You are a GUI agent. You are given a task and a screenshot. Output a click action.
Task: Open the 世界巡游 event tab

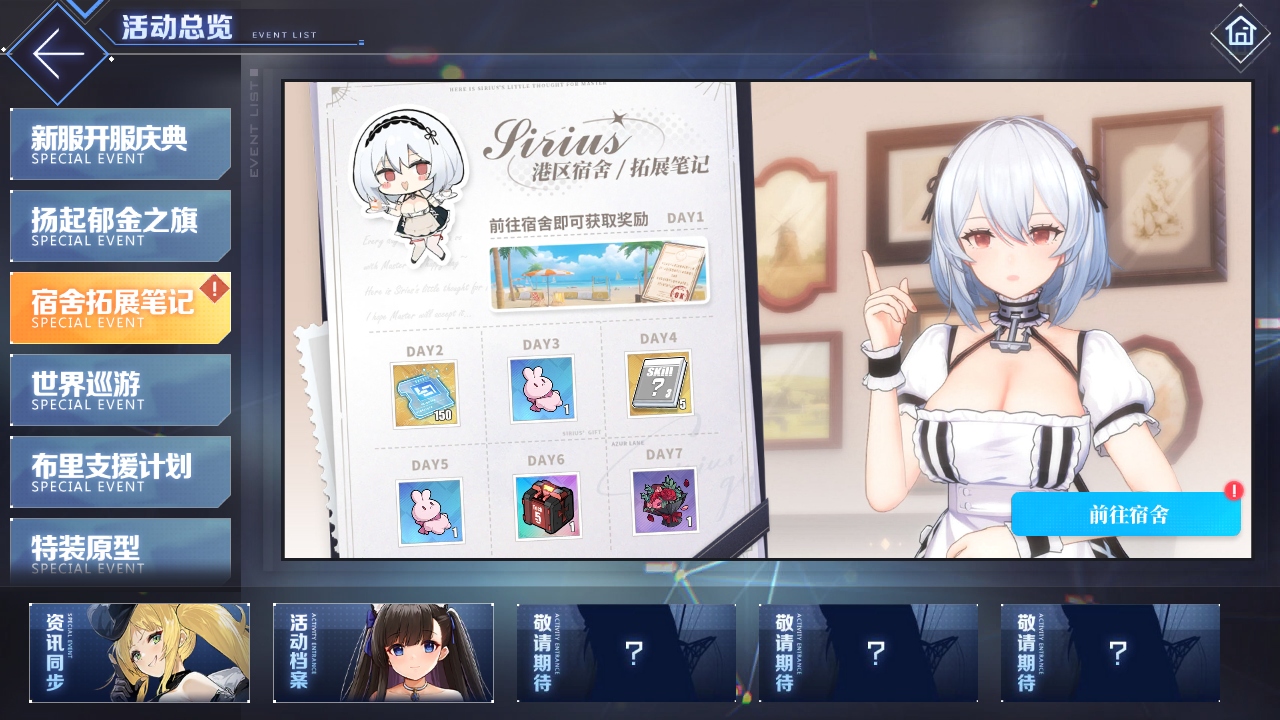tap(120, 390)
